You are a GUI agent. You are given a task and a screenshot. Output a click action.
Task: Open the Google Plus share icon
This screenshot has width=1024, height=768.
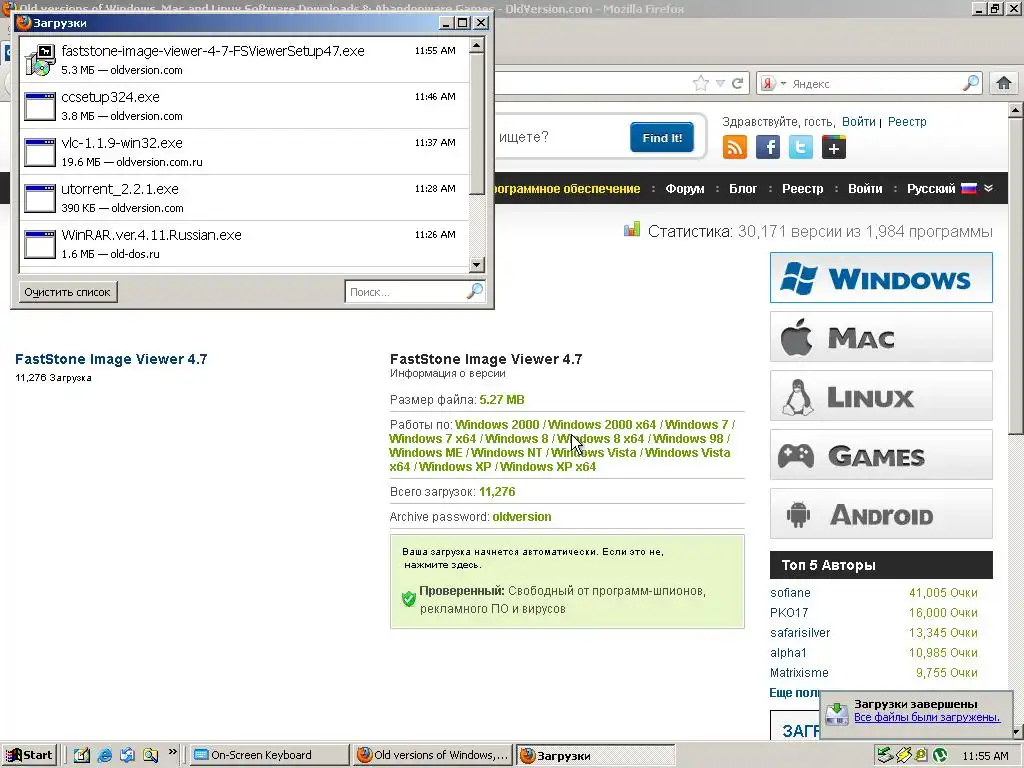(x=833, y=147)
